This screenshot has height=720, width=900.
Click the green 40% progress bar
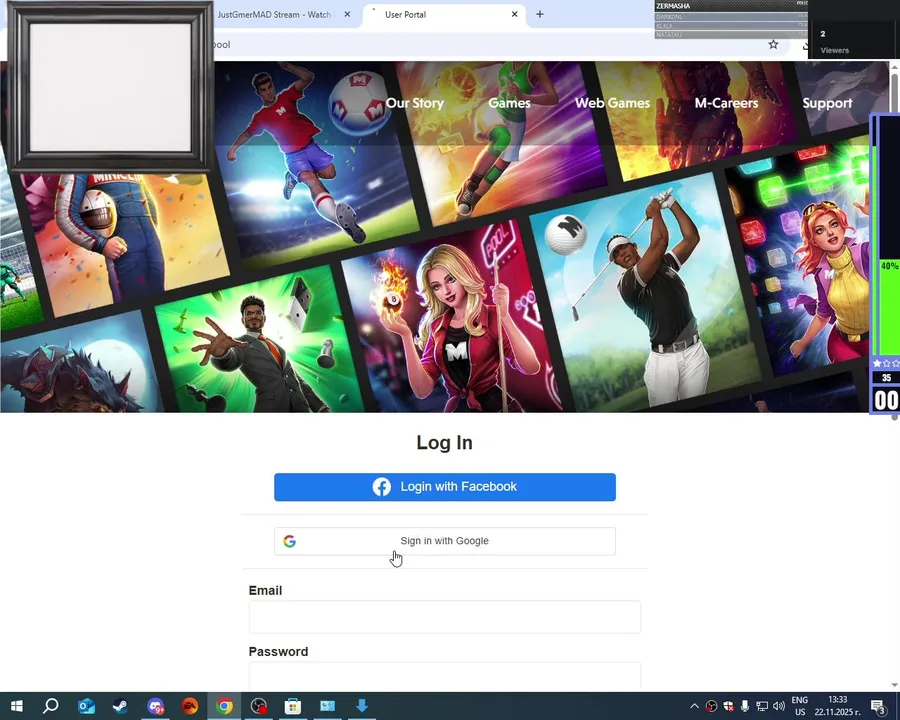tap(889, 307)
